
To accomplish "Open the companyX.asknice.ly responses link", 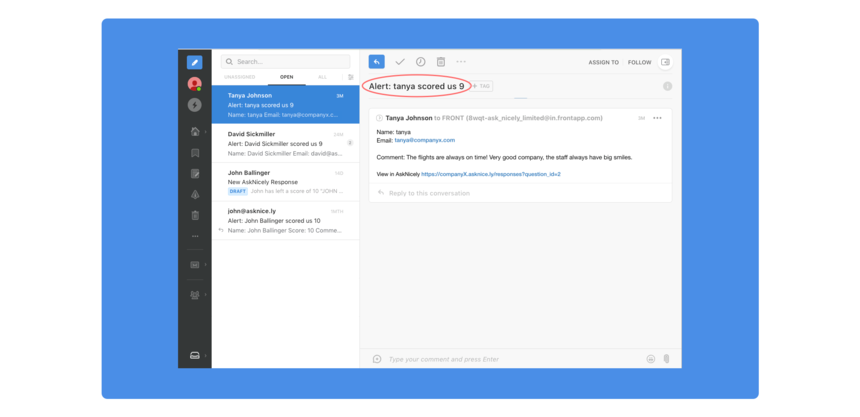I will [491, 174].
